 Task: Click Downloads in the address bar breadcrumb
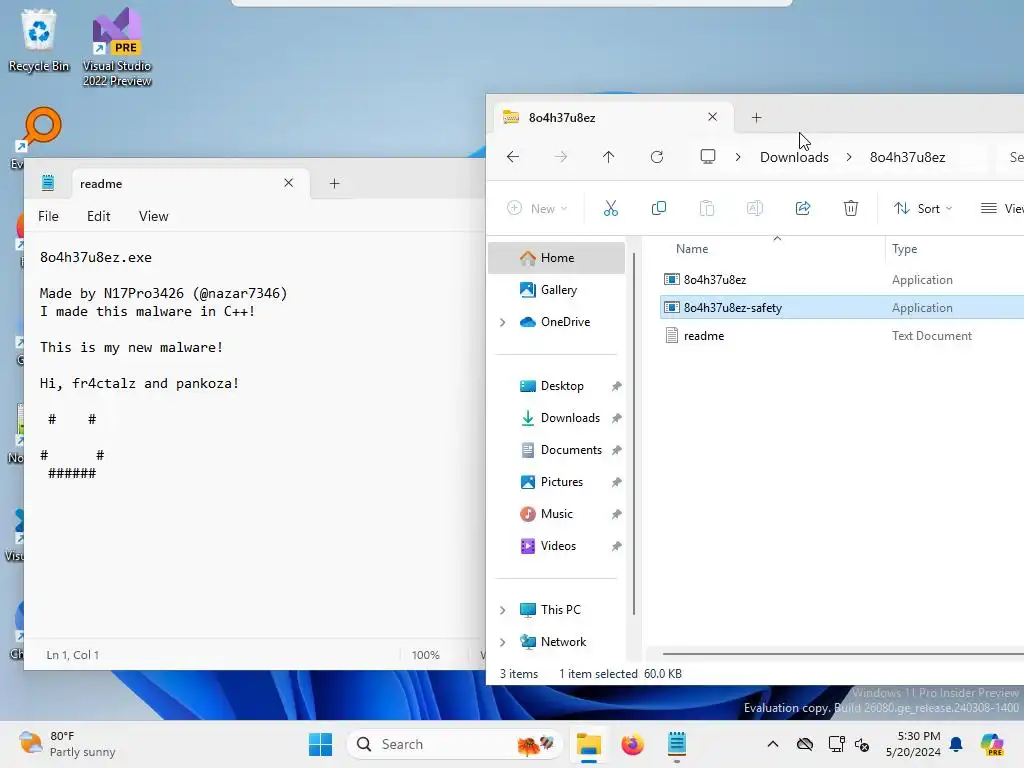pyautogui.click(x=794, y=157)
